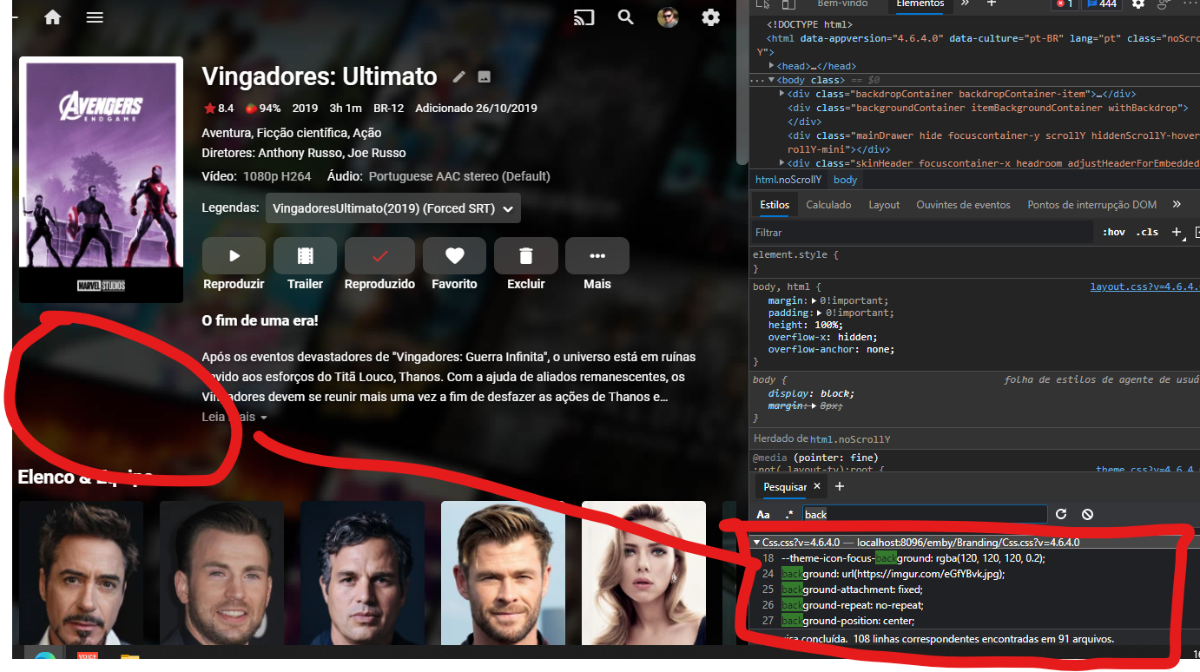The width and height of the screenshot is (1200, 672).
Task: Open director Anthony Russo link
Action: coord(299,153)
